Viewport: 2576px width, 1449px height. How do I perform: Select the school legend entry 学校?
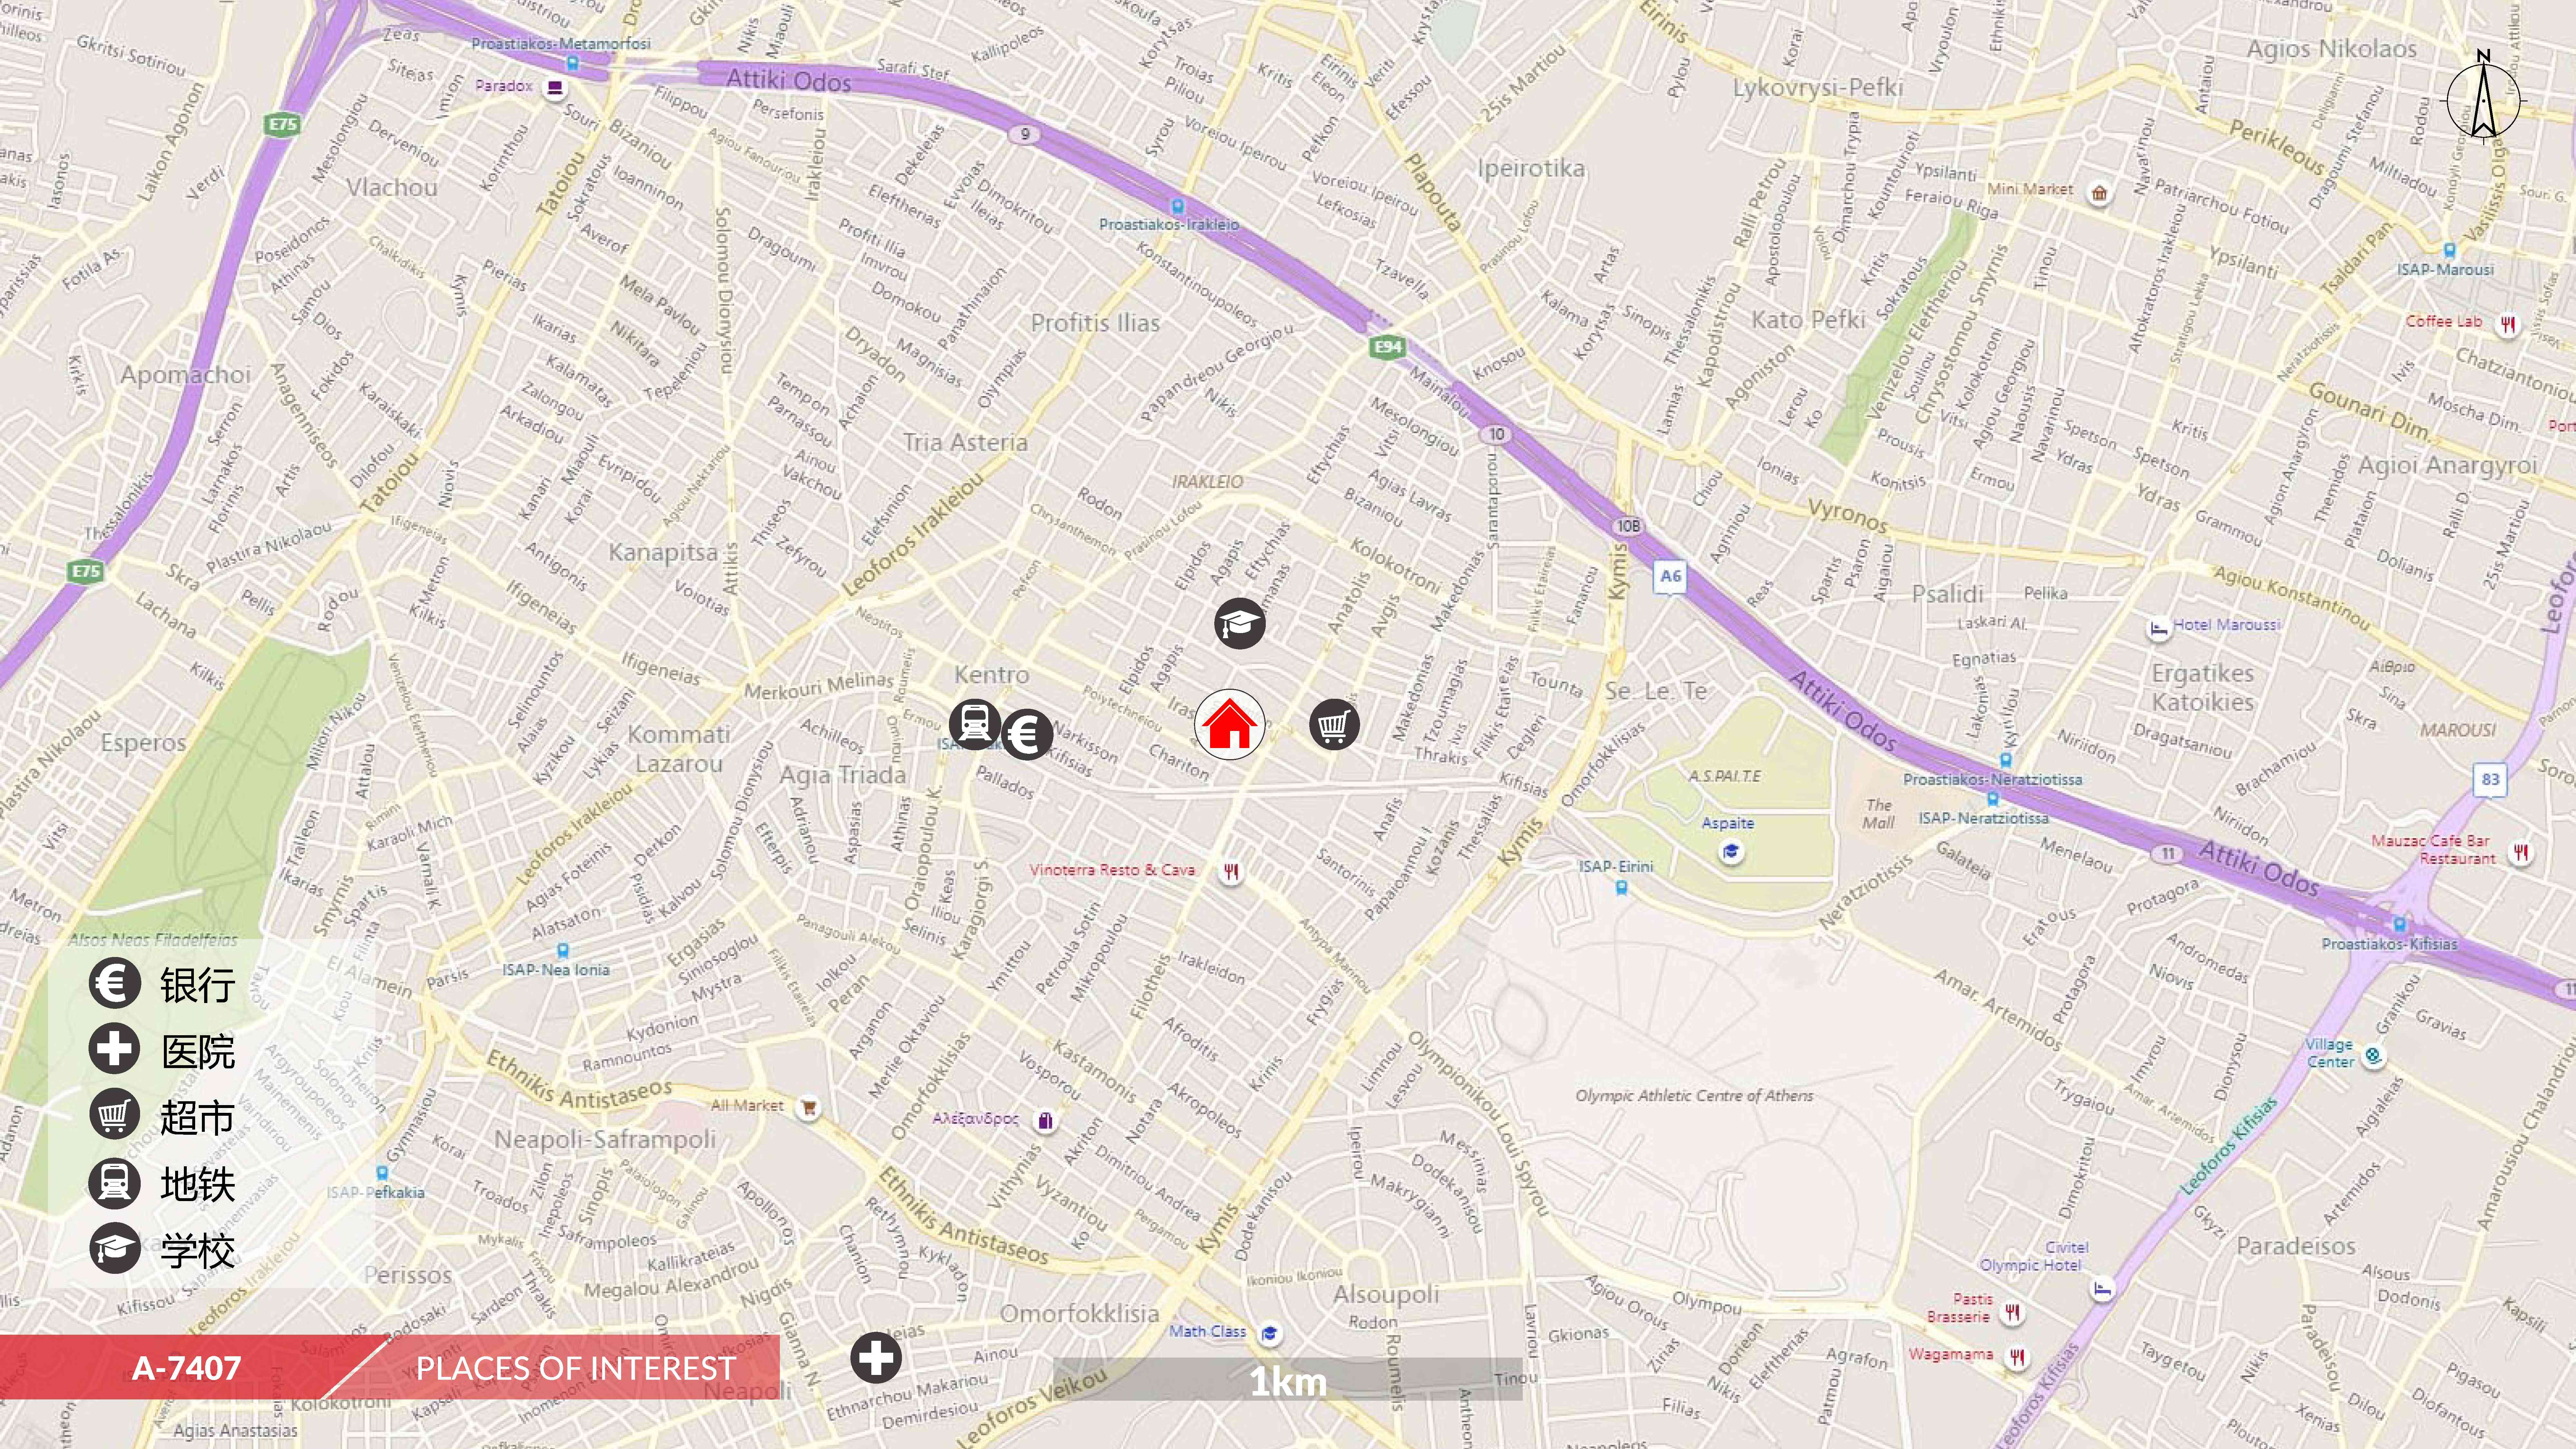pos(162,1249)
